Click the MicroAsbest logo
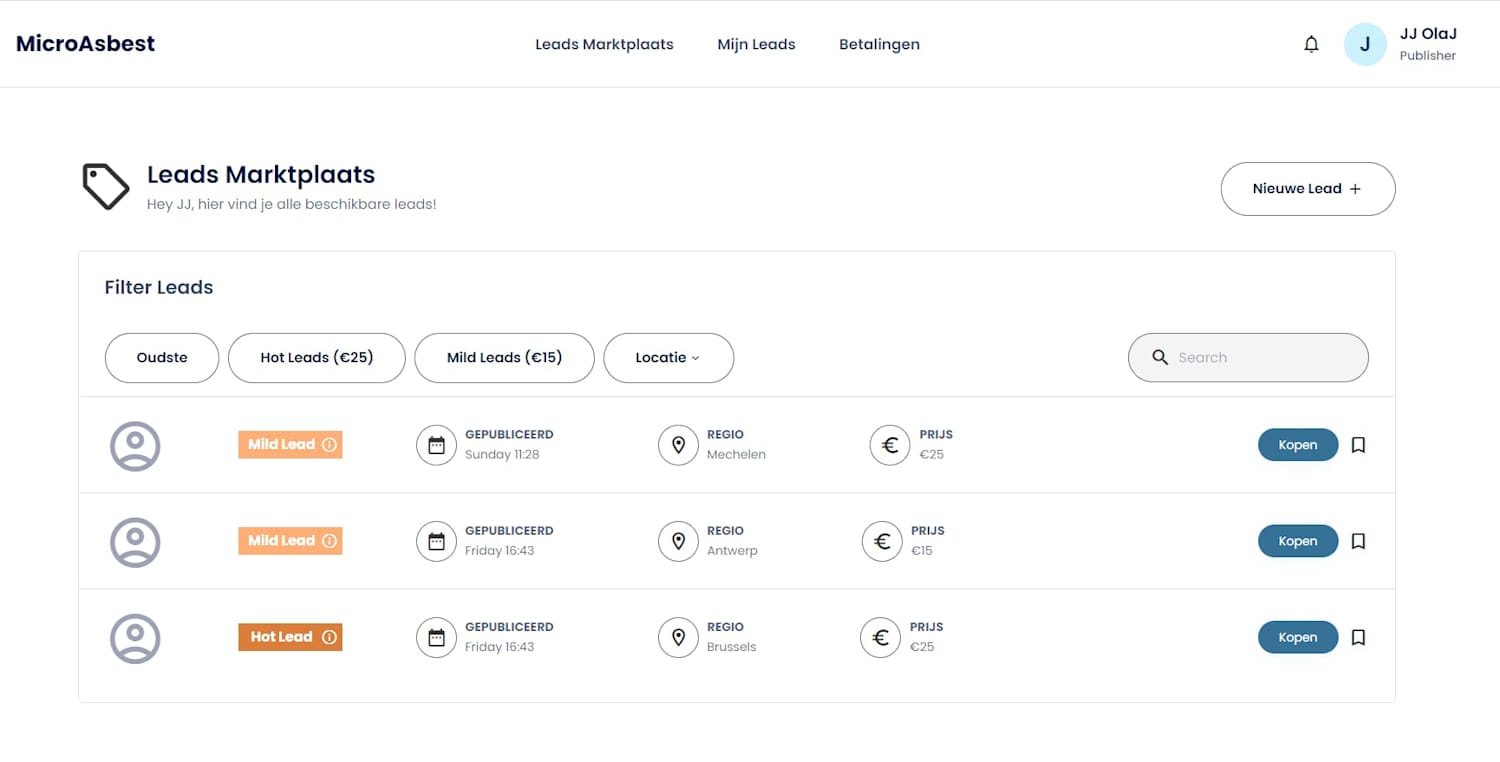This screenshot has height=762, width=1500. 86,44
